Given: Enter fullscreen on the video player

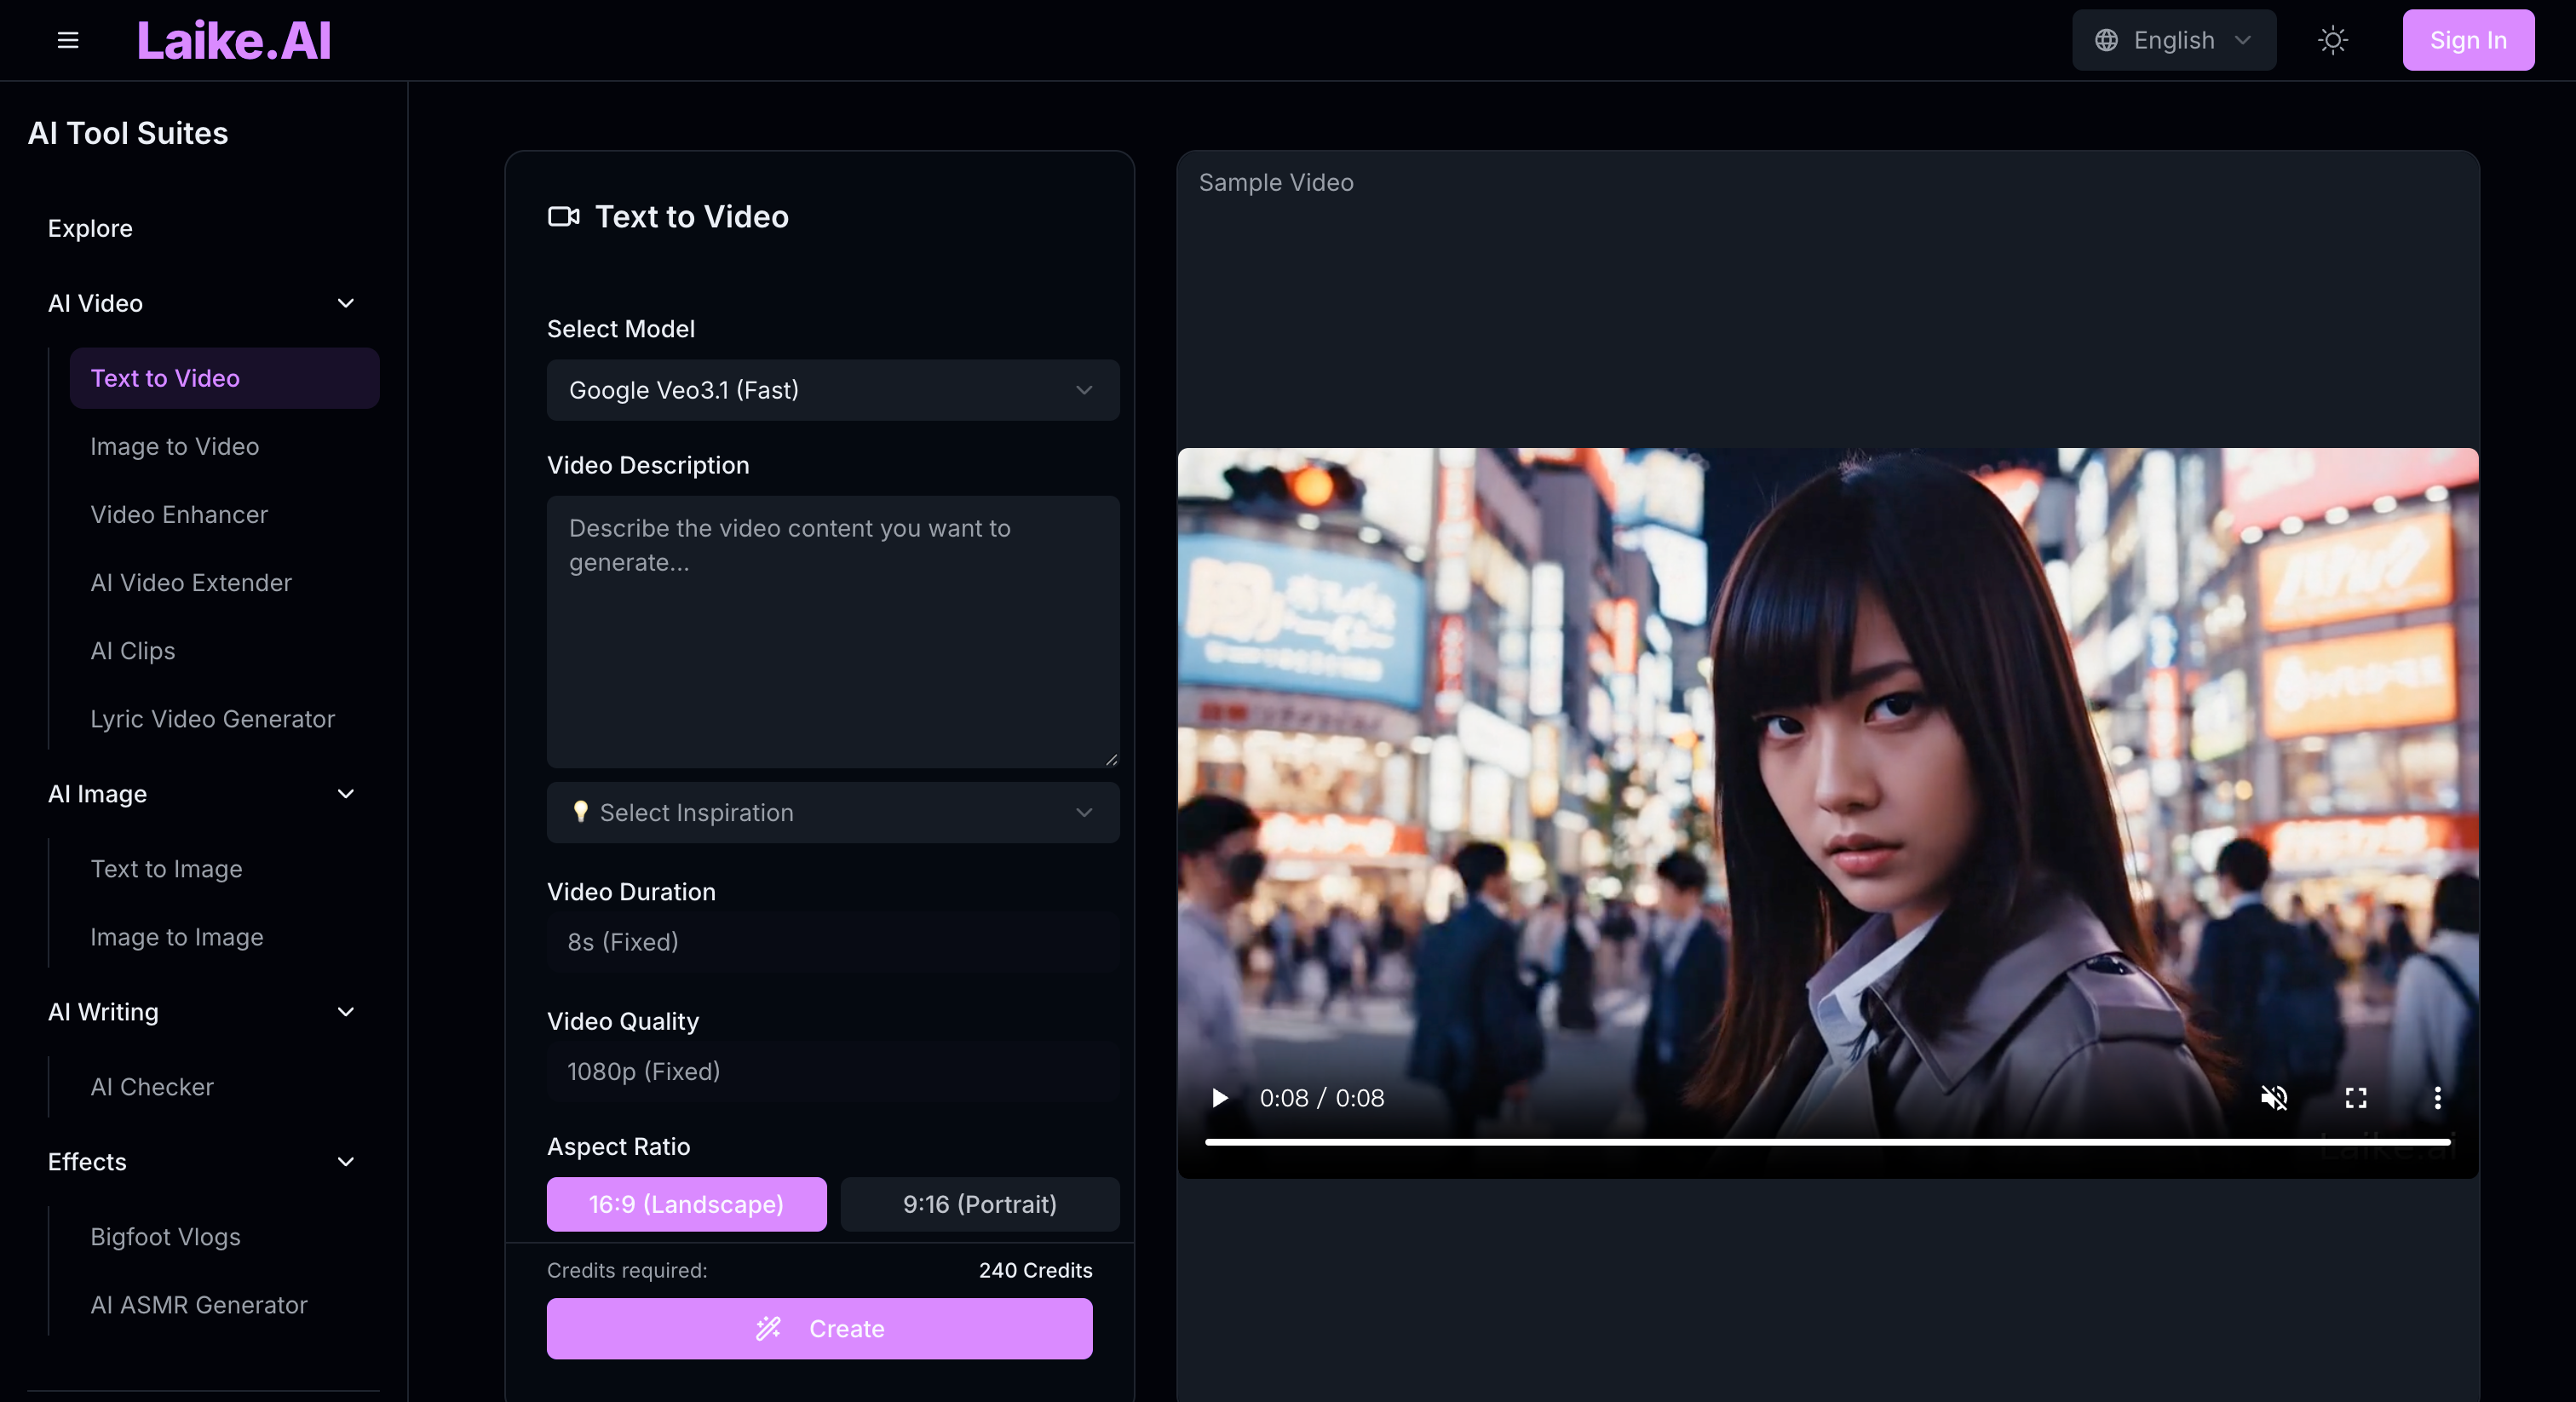Looking at the screenshot, I should 2356,1097.
